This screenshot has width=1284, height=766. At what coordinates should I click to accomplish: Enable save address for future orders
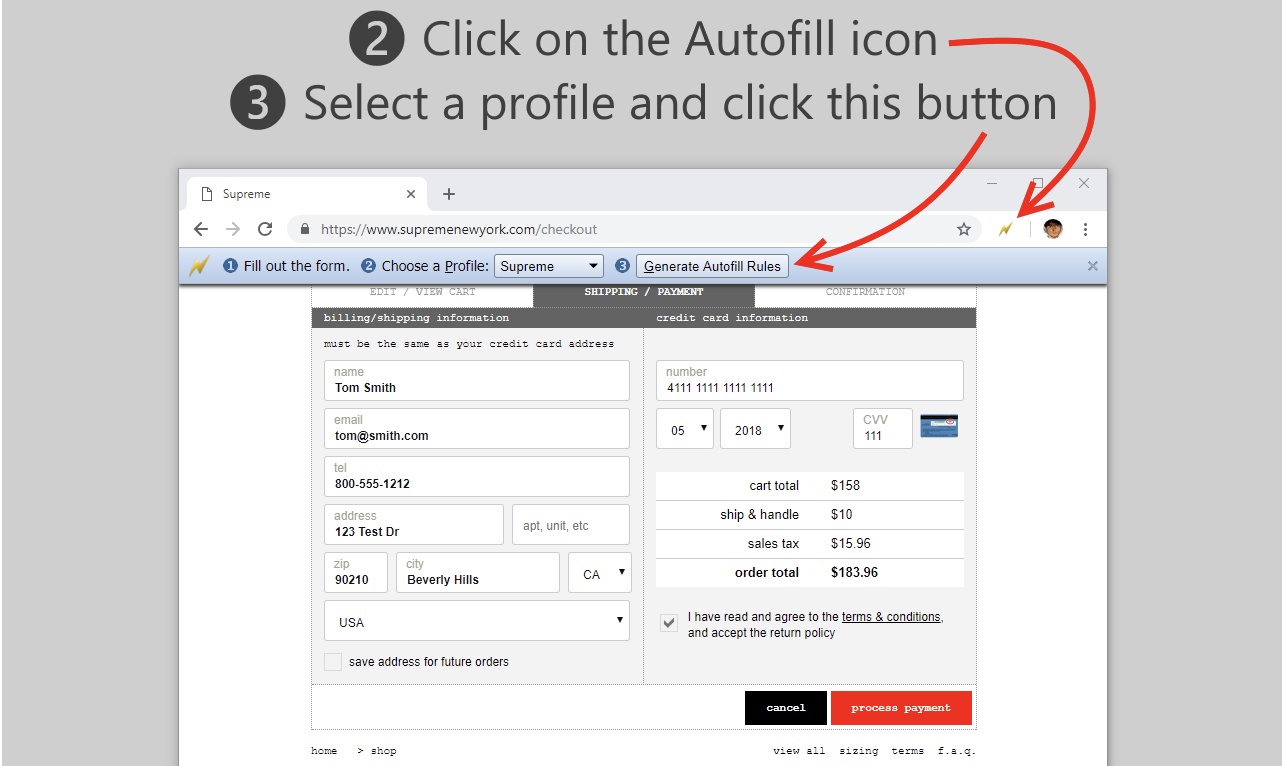pyautogui.click(x=333, y=662)
